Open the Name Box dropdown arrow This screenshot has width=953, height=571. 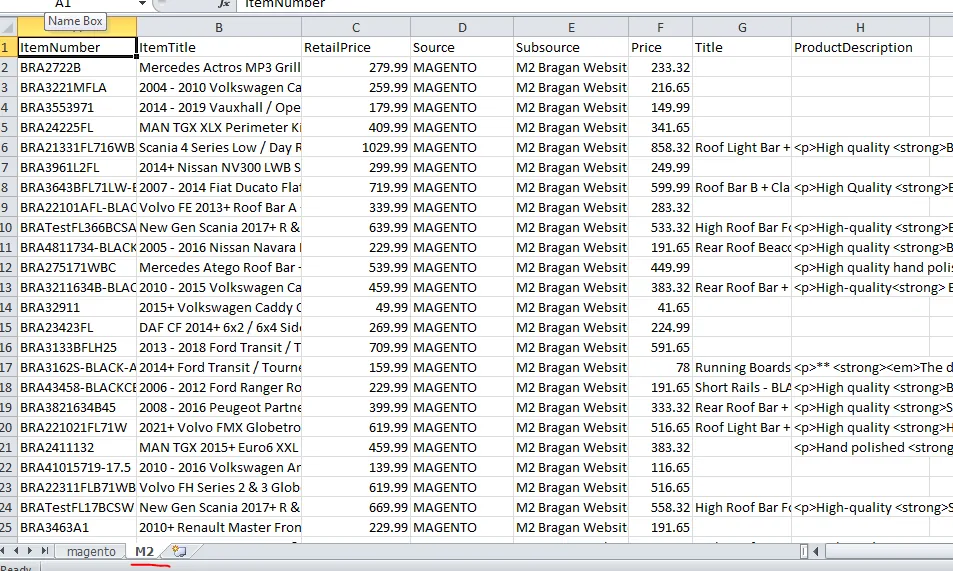pyautogui.click(x=142, y=4)
